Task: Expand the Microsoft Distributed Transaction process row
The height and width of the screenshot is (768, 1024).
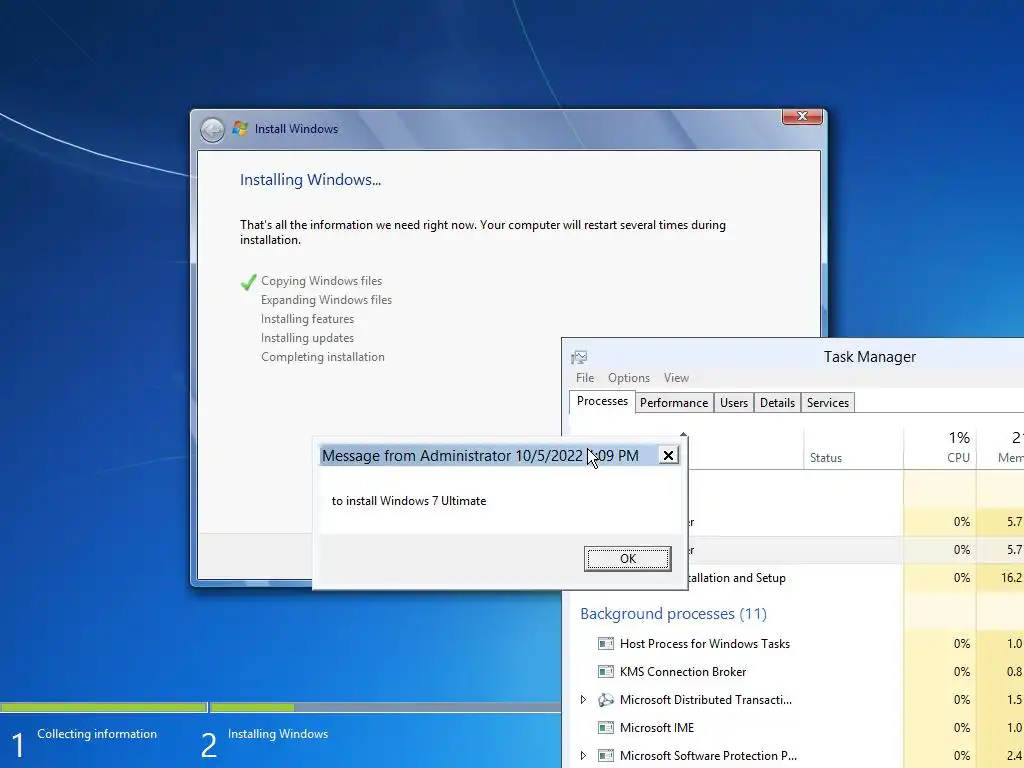Action: point(583,700)
